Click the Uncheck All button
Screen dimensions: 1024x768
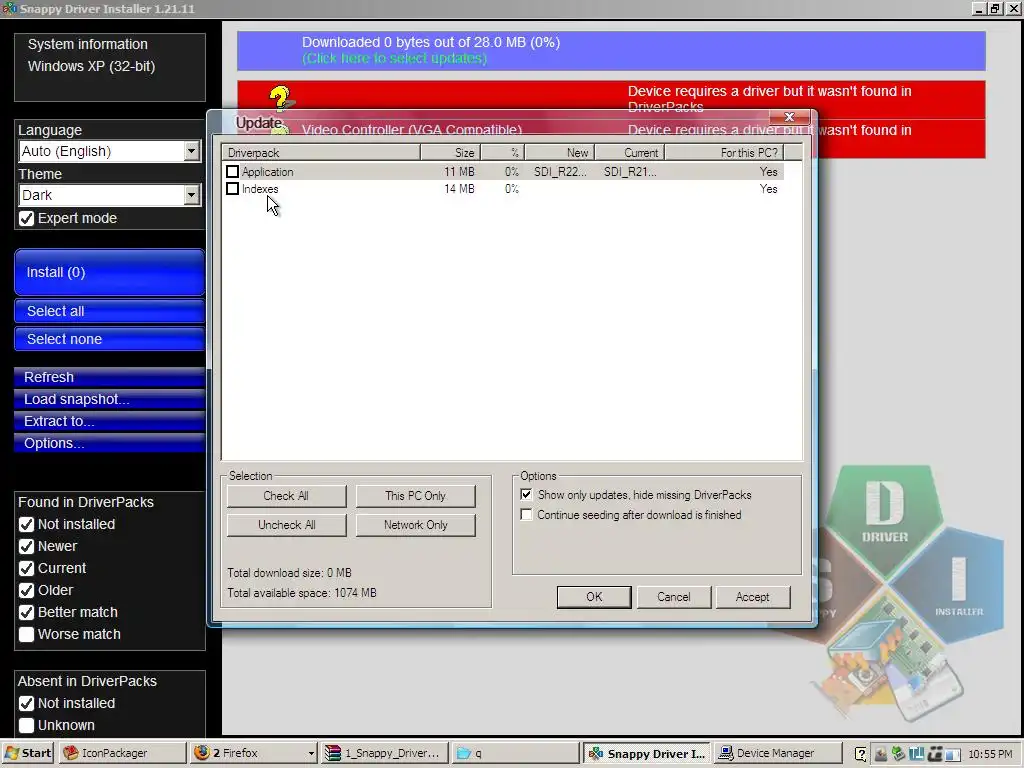(286, 525)
